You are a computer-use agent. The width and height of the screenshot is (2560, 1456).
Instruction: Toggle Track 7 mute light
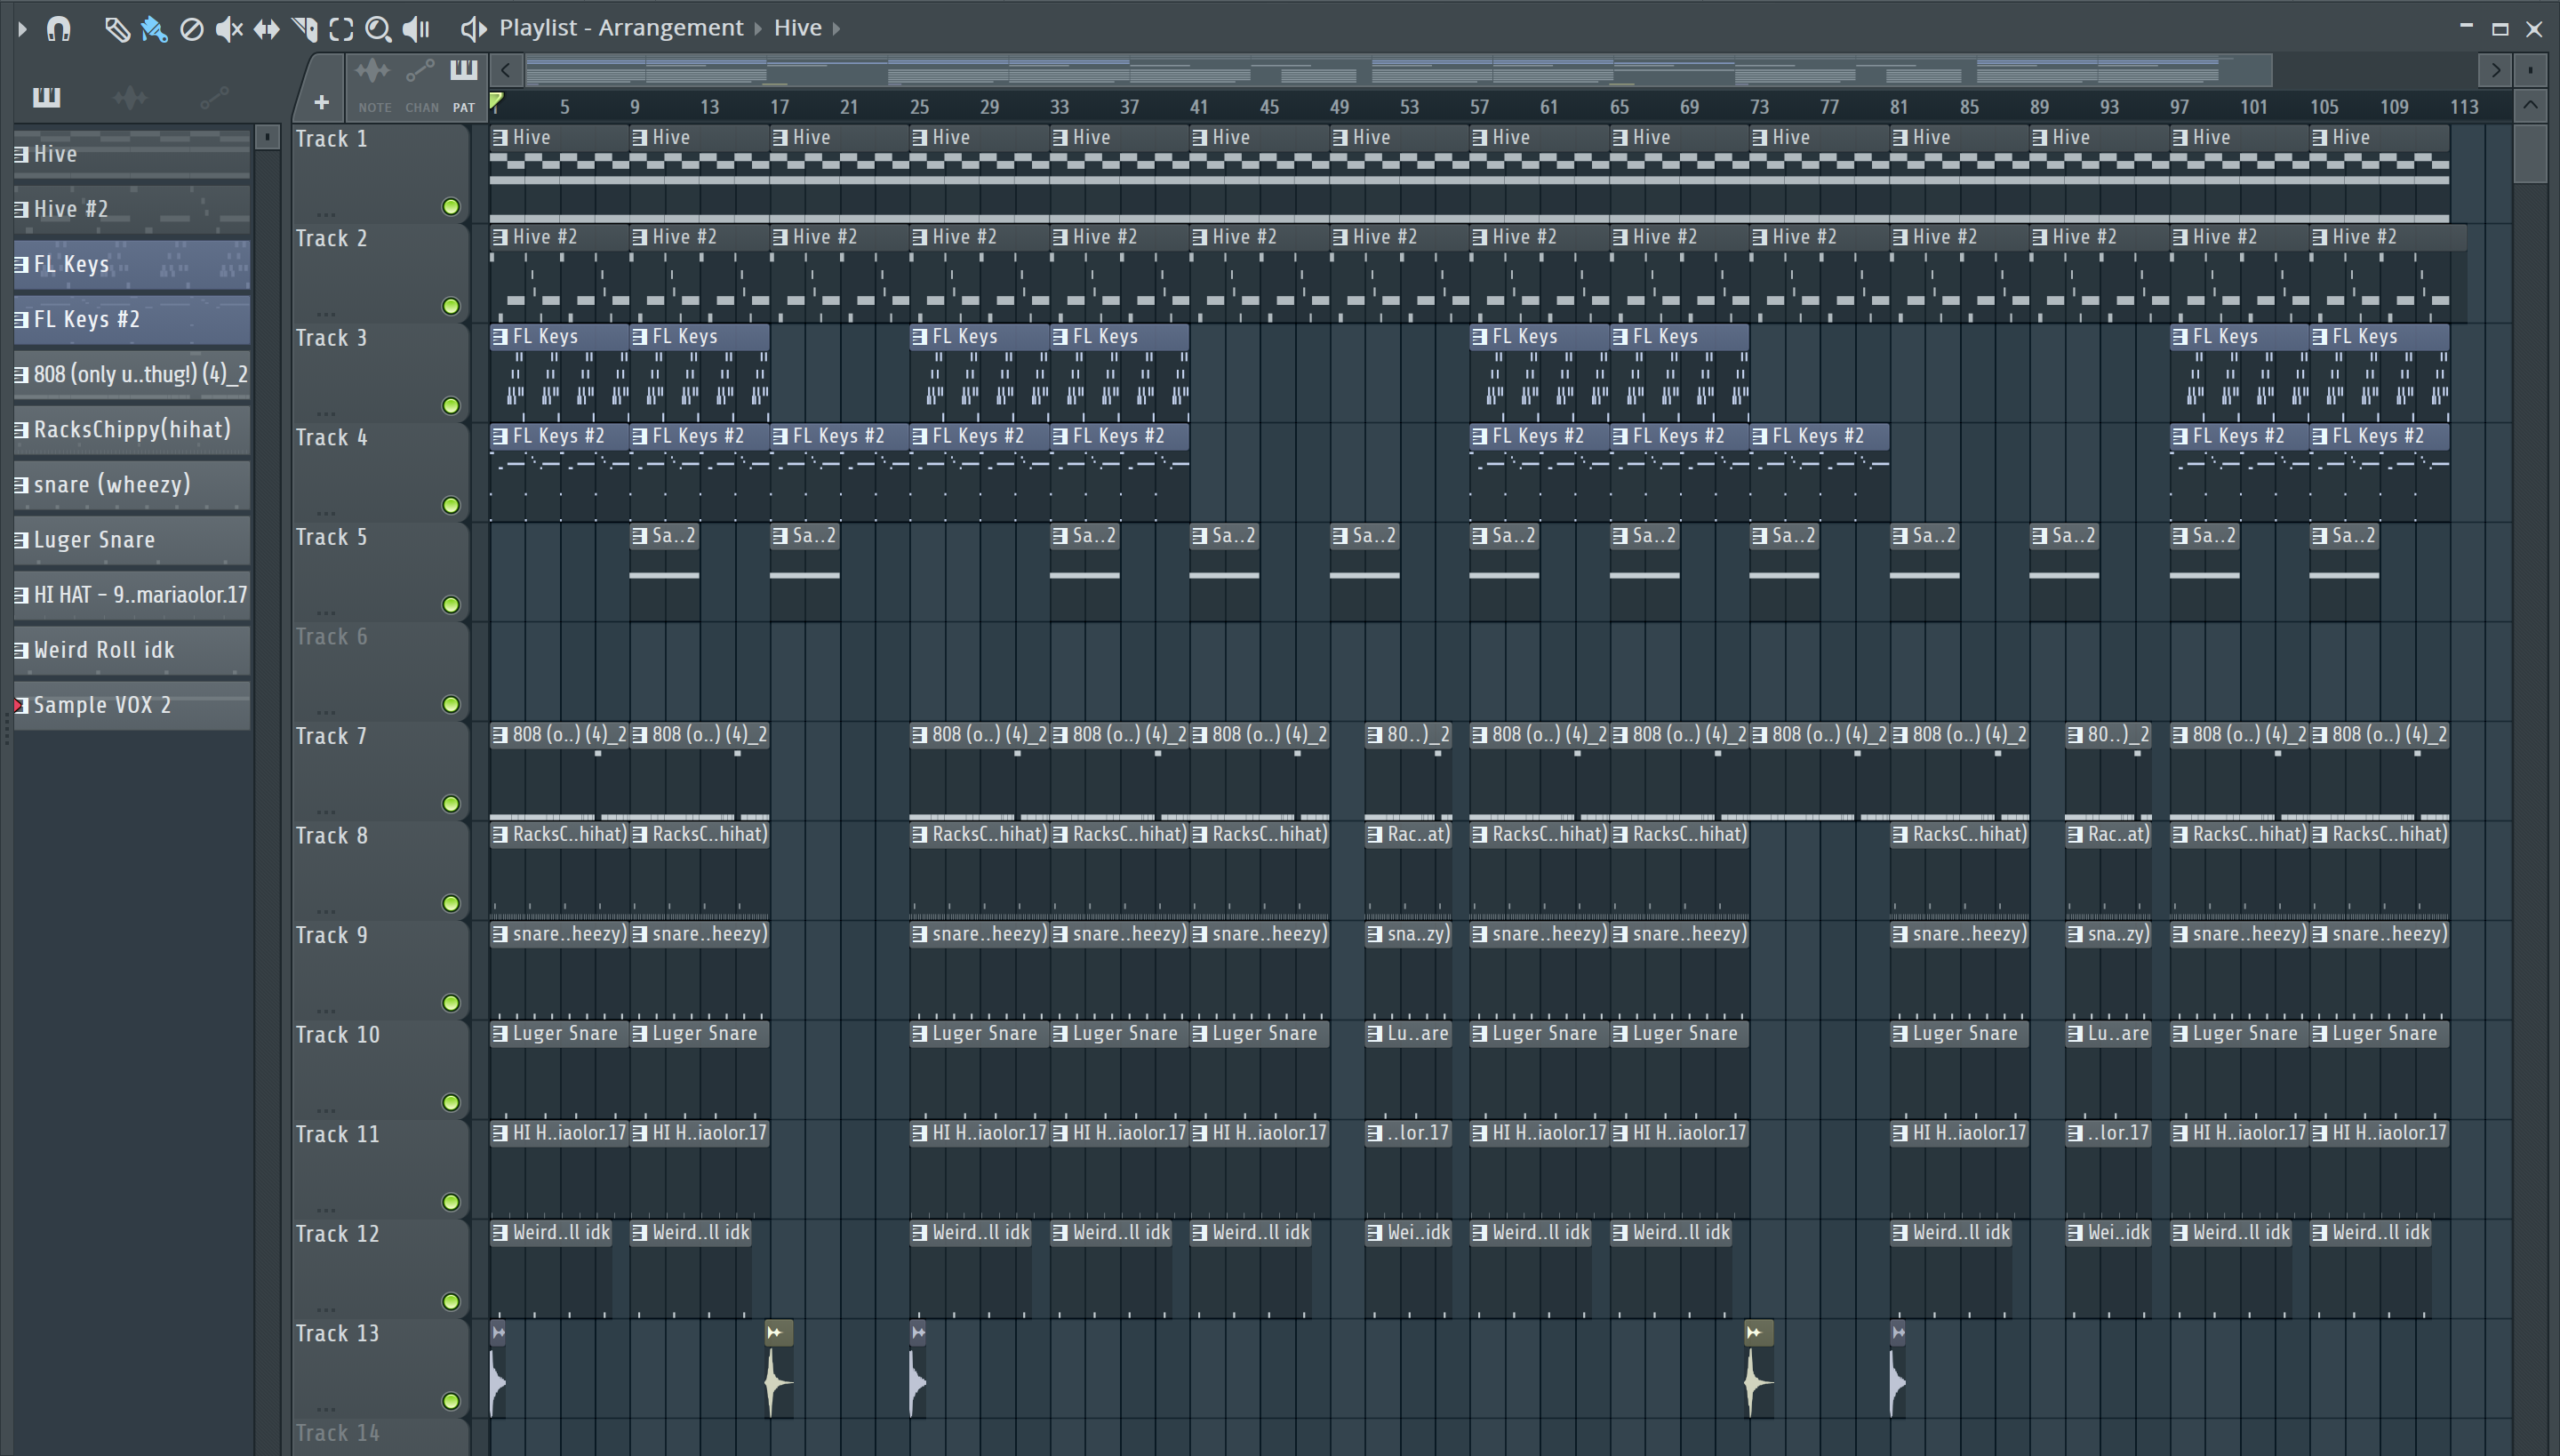pyautogui.click(x=451, y=804)
